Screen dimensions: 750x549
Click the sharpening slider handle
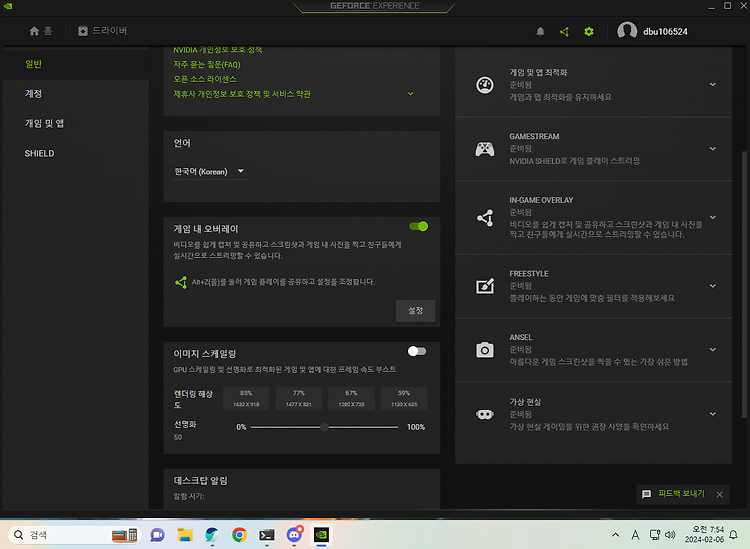(x=324, y=427)
